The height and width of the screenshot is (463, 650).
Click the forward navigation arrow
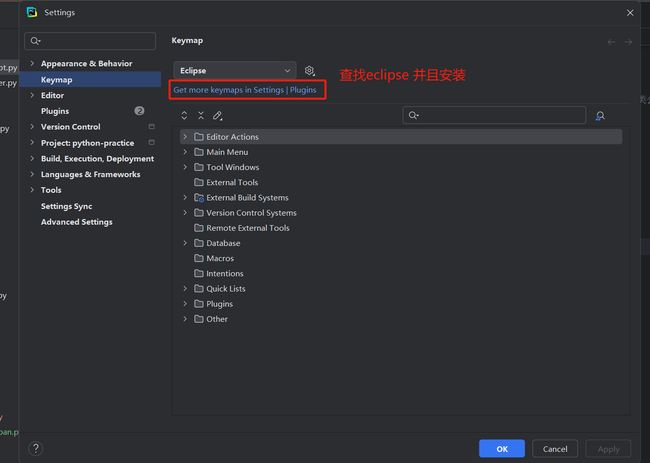tap(628, 42)
